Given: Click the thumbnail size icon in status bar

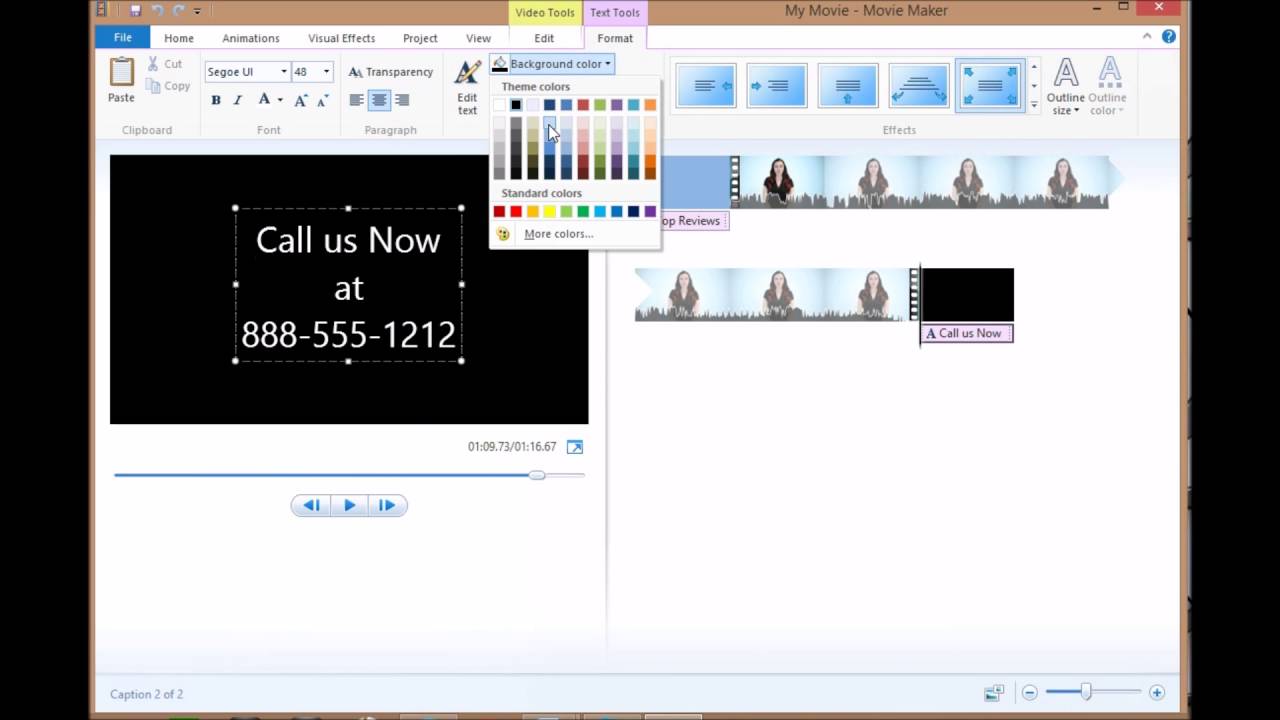Looking at the screenshot, I should (x=994, y=693).
